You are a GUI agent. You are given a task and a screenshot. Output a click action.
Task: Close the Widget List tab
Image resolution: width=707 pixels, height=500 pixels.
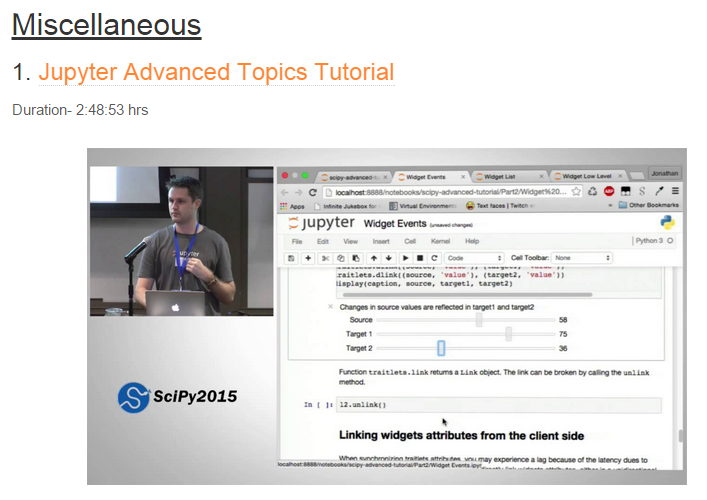point(541,176)
